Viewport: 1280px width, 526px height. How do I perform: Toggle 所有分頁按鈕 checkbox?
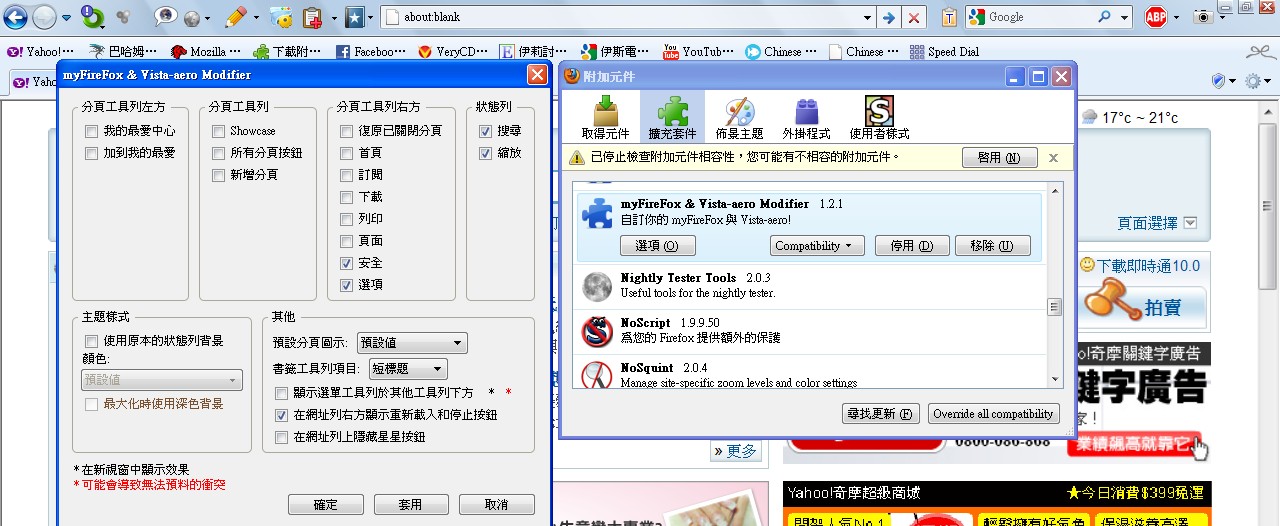[219, 153]
